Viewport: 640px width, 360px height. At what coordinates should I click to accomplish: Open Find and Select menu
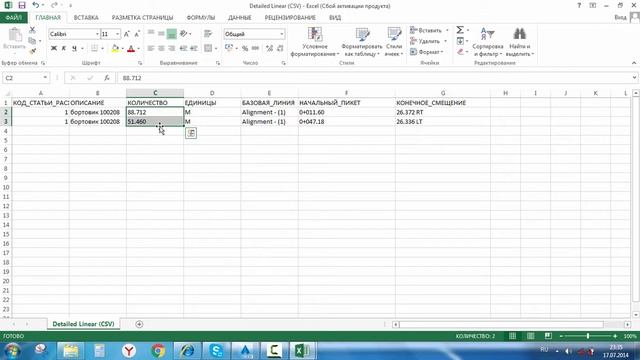[x=520, y=41]
